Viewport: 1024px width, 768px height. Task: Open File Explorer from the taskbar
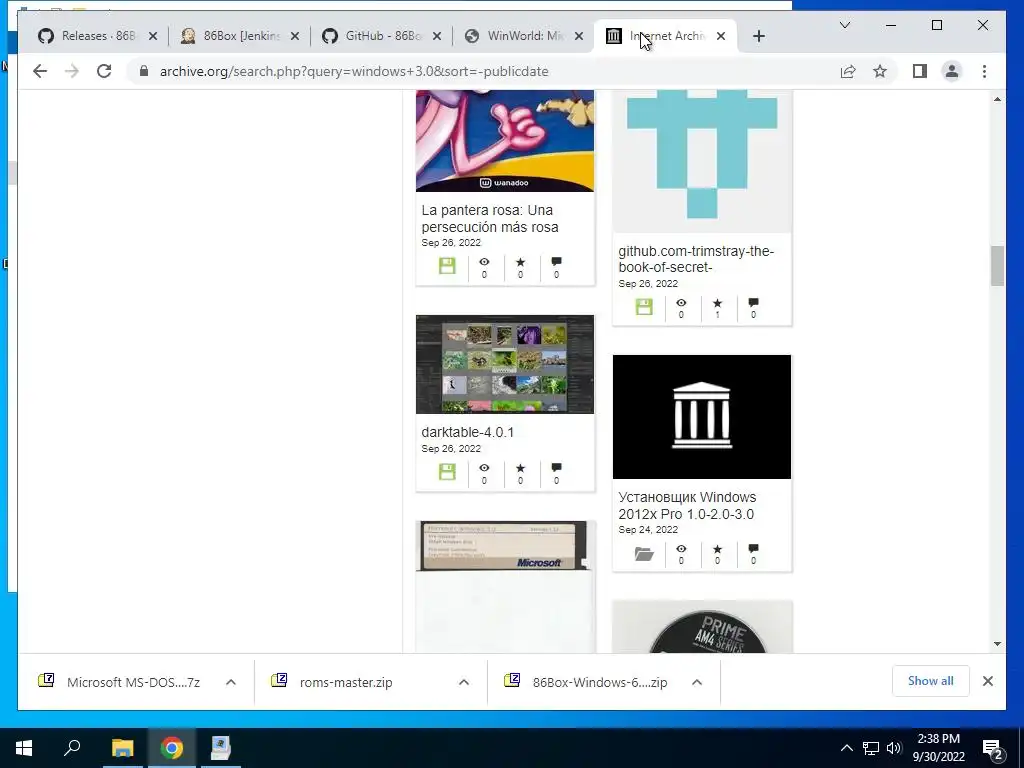click(x=122, y=748)
